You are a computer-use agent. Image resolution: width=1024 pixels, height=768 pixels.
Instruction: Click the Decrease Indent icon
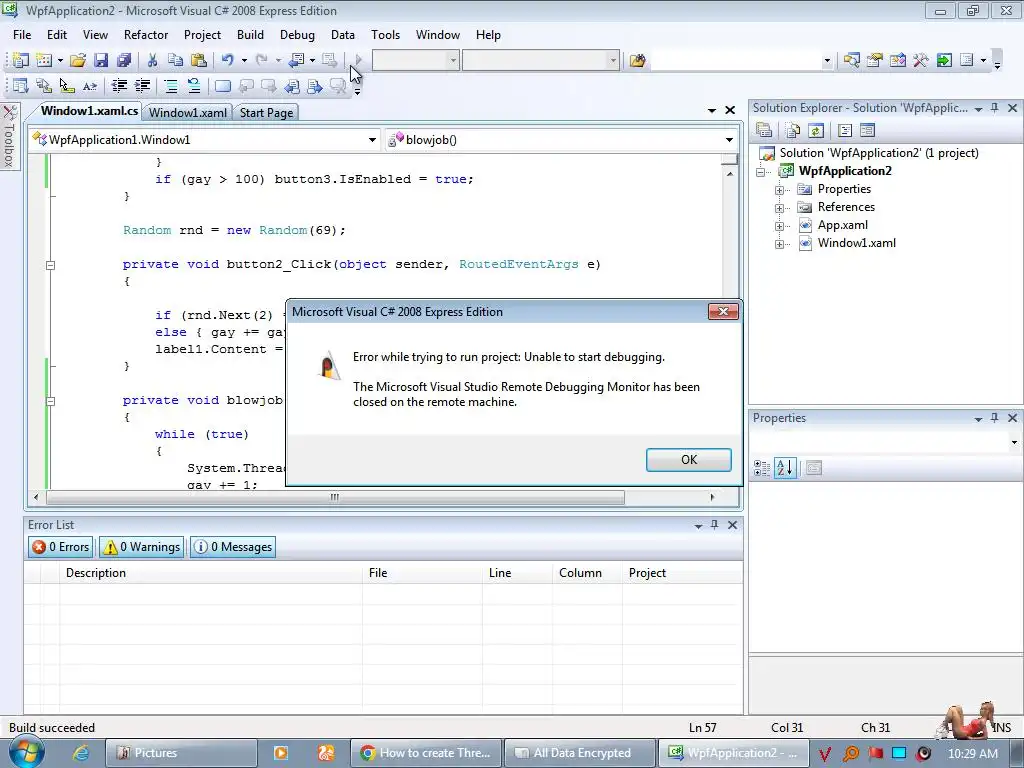(119, 86)
